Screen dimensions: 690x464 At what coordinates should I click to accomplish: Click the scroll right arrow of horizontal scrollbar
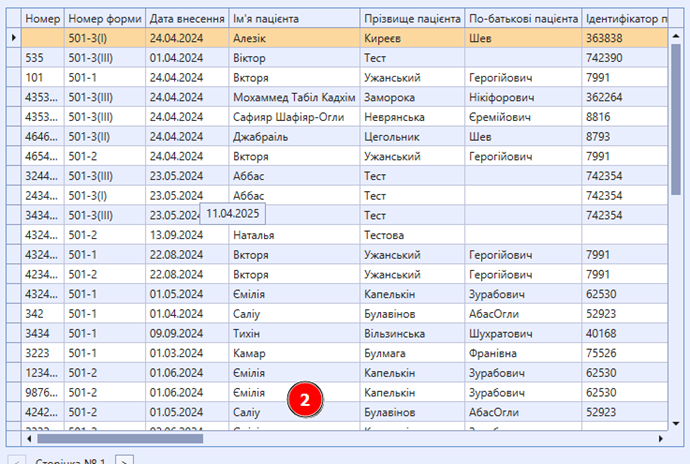[661, 438]
